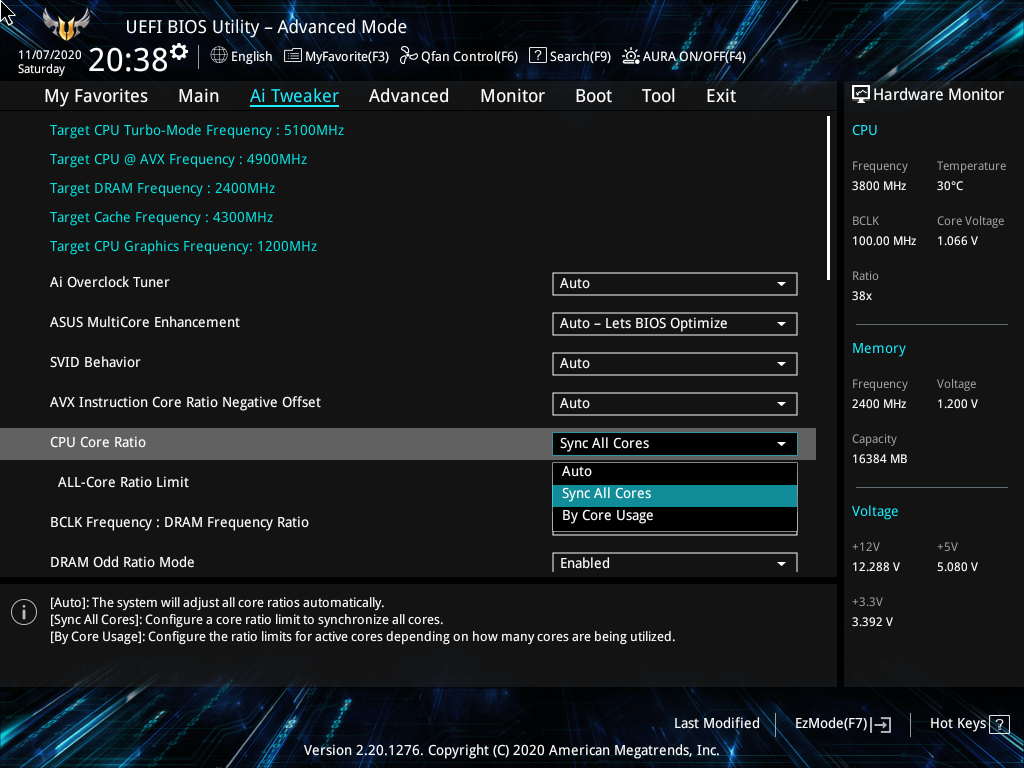The image size is (1024, 768).
Task: Select Sync All Cores list option
Action: click(x=675, y=494)
